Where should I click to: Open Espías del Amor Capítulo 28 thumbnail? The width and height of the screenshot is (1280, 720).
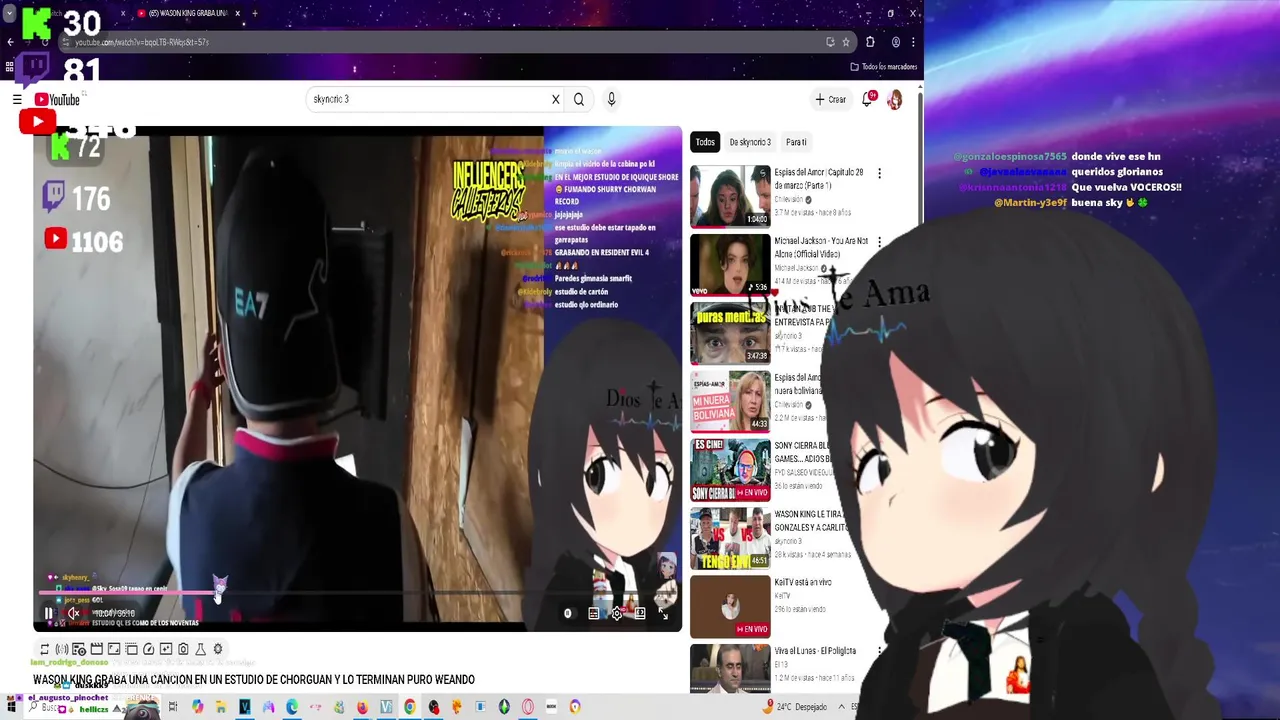pos(730,196)
